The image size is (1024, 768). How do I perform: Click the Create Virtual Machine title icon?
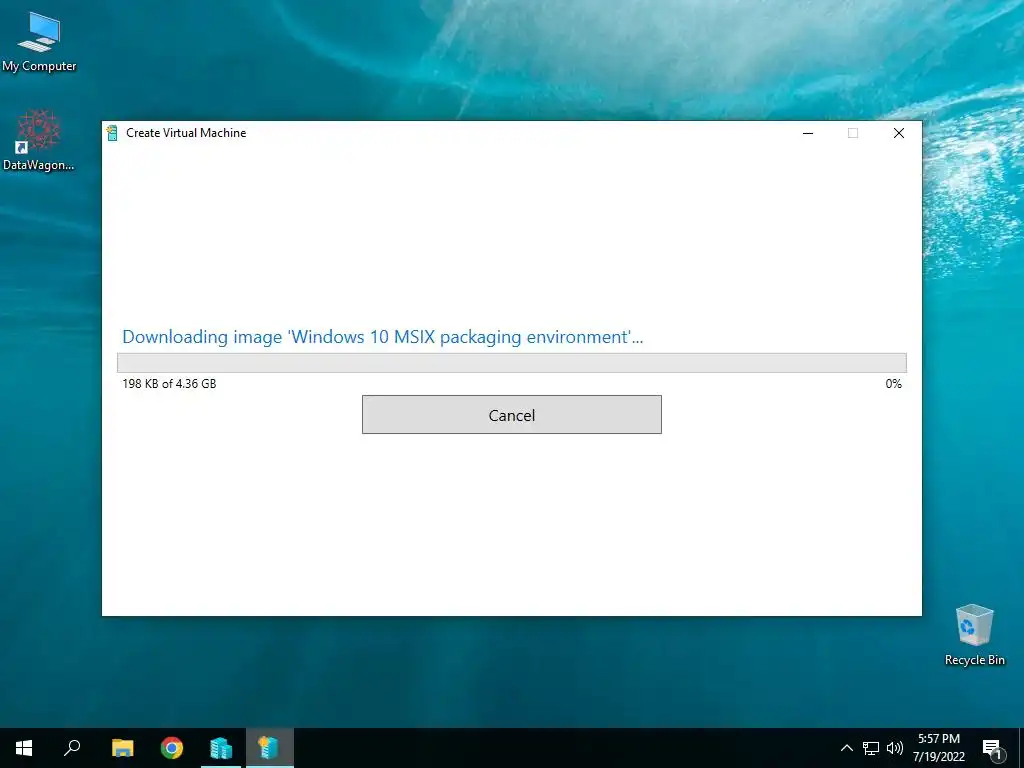coord(112,133)
